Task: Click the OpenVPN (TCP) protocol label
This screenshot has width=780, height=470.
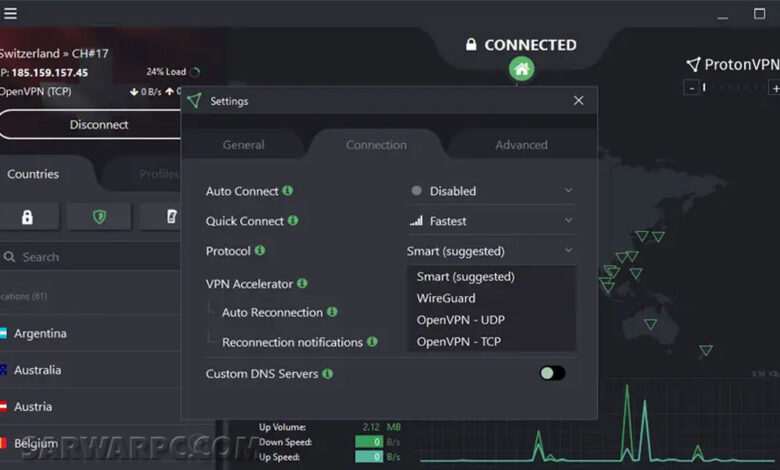Action: pos(35,92)
